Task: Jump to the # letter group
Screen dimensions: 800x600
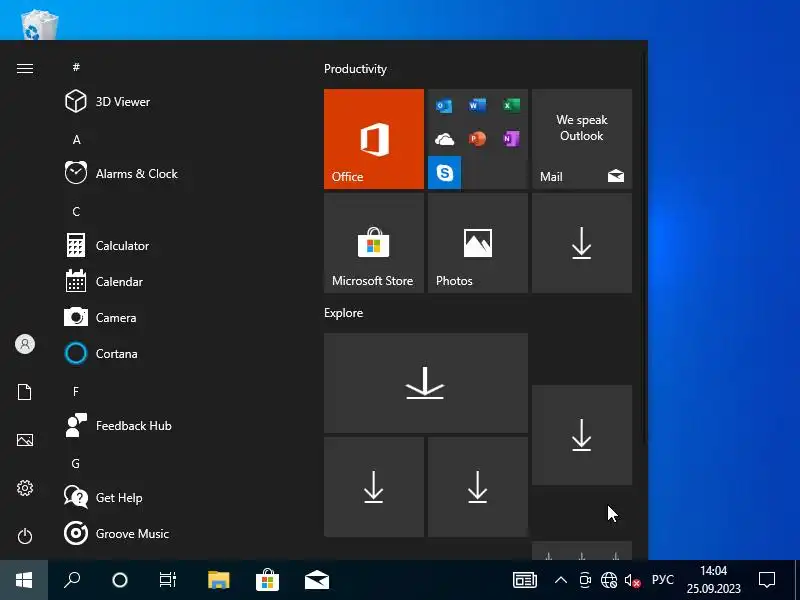Action: 76,67
